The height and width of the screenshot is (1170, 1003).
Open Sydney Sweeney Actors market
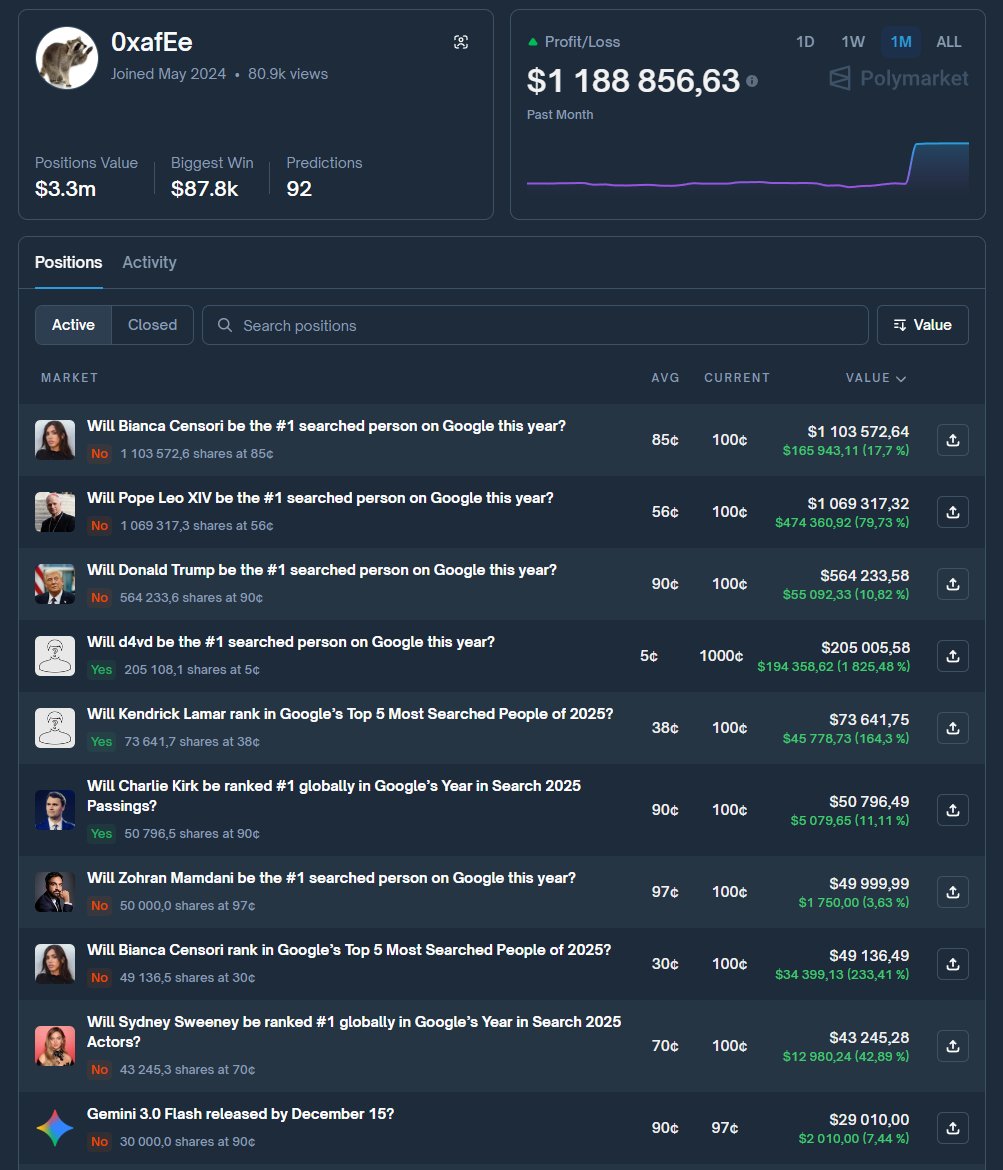[x=354, y=1032]
